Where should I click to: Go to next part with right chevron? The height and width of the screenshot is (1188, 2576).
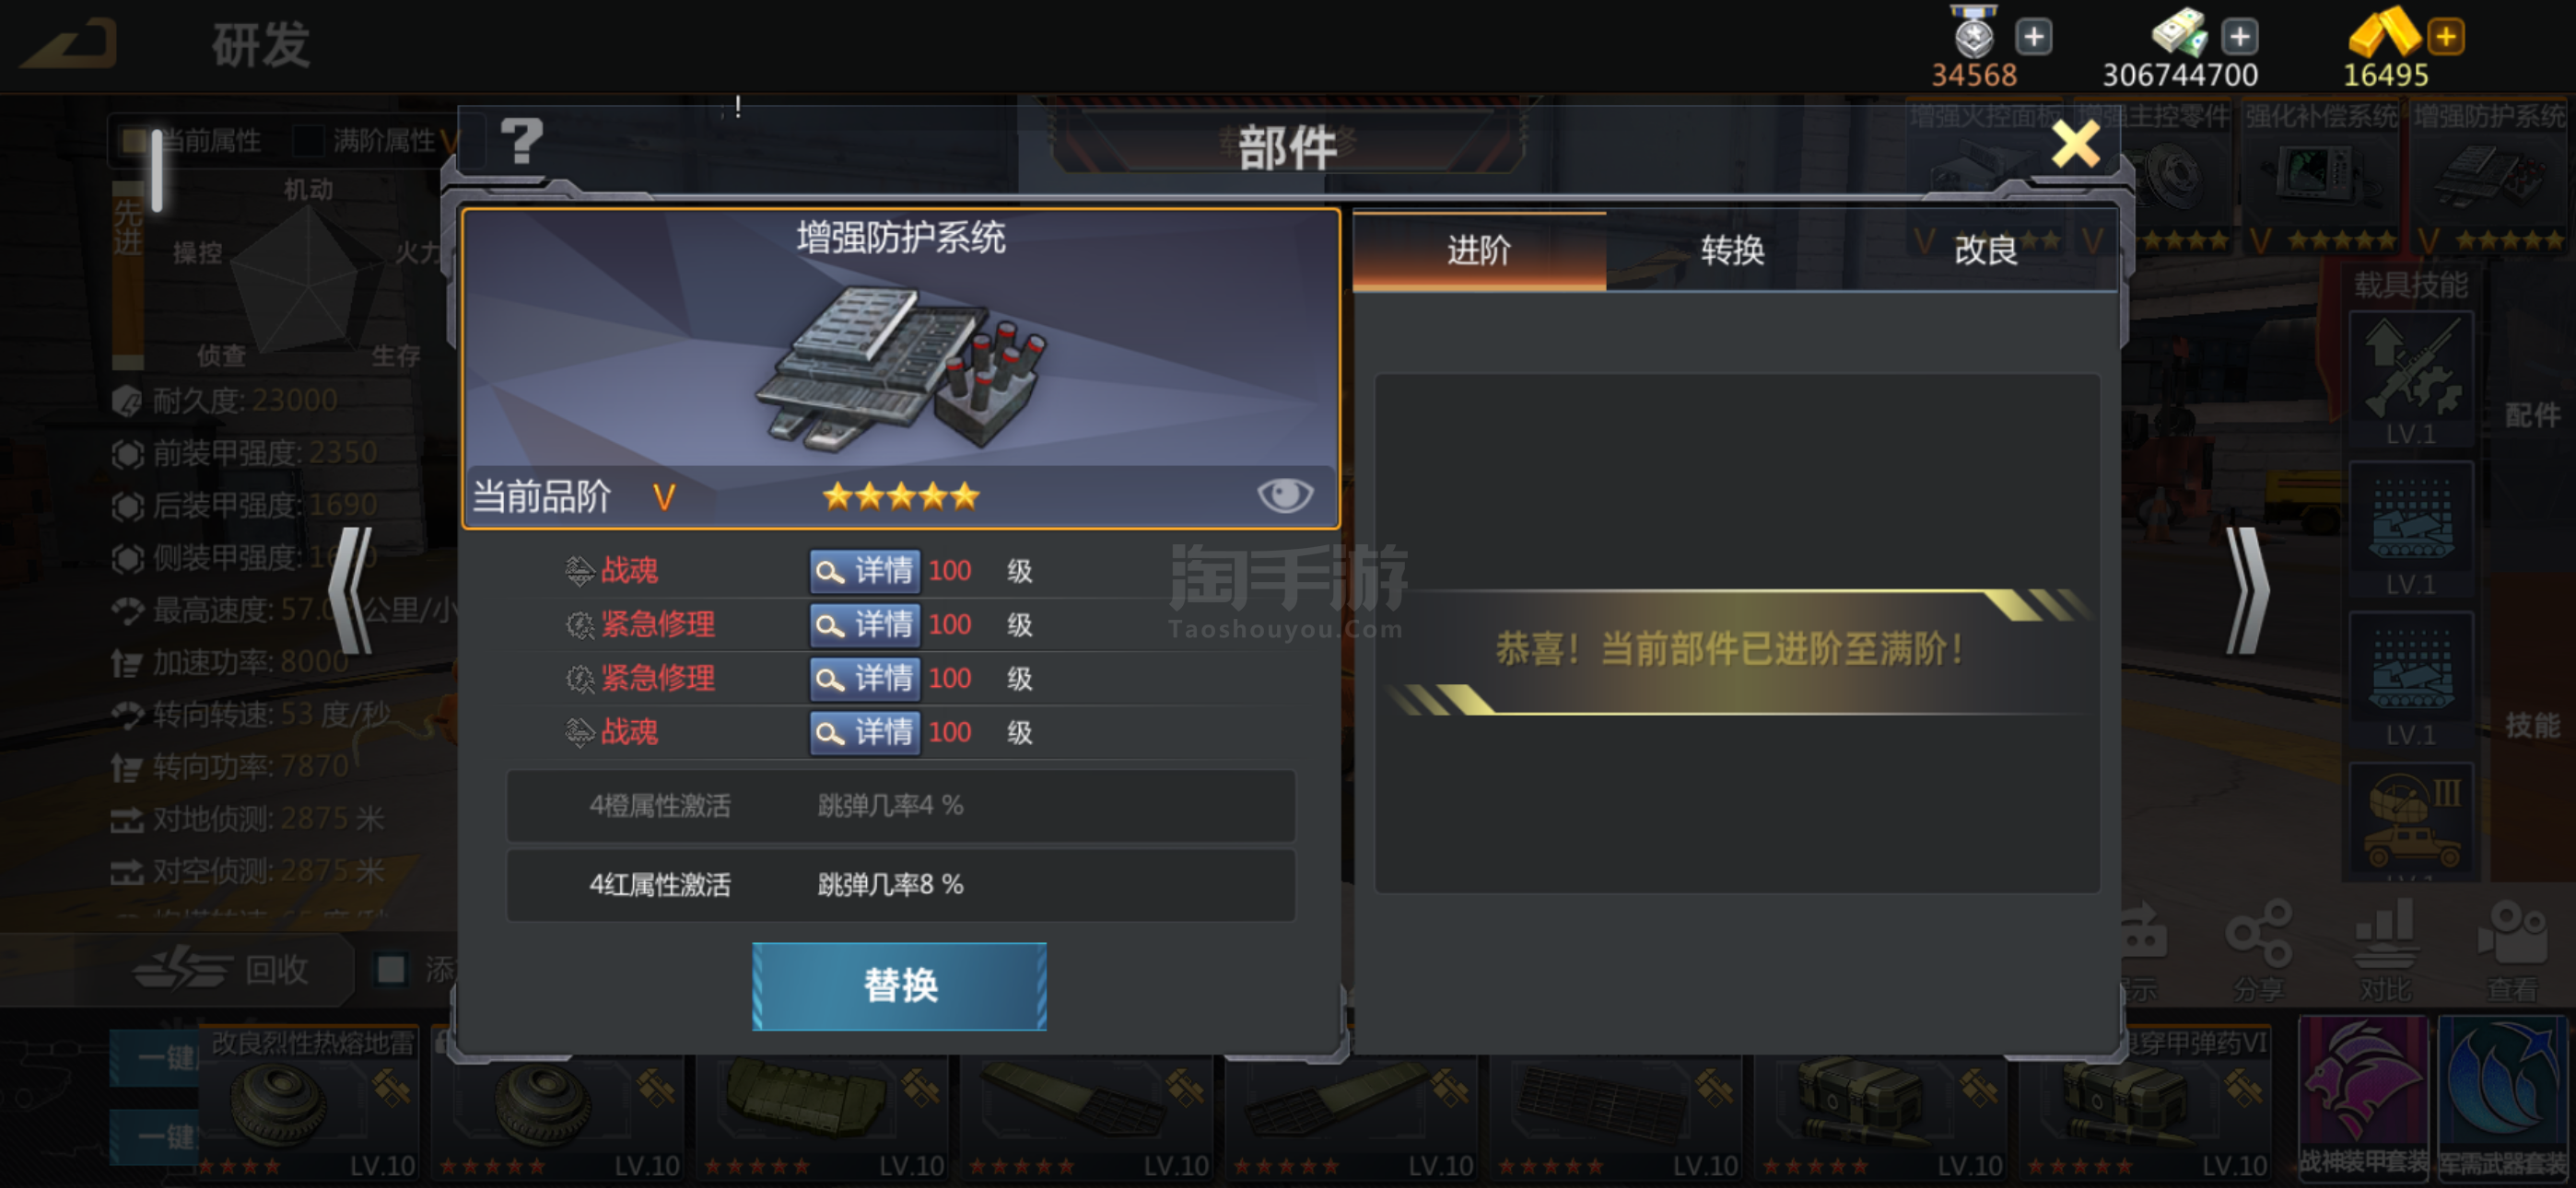(2246, 590)
